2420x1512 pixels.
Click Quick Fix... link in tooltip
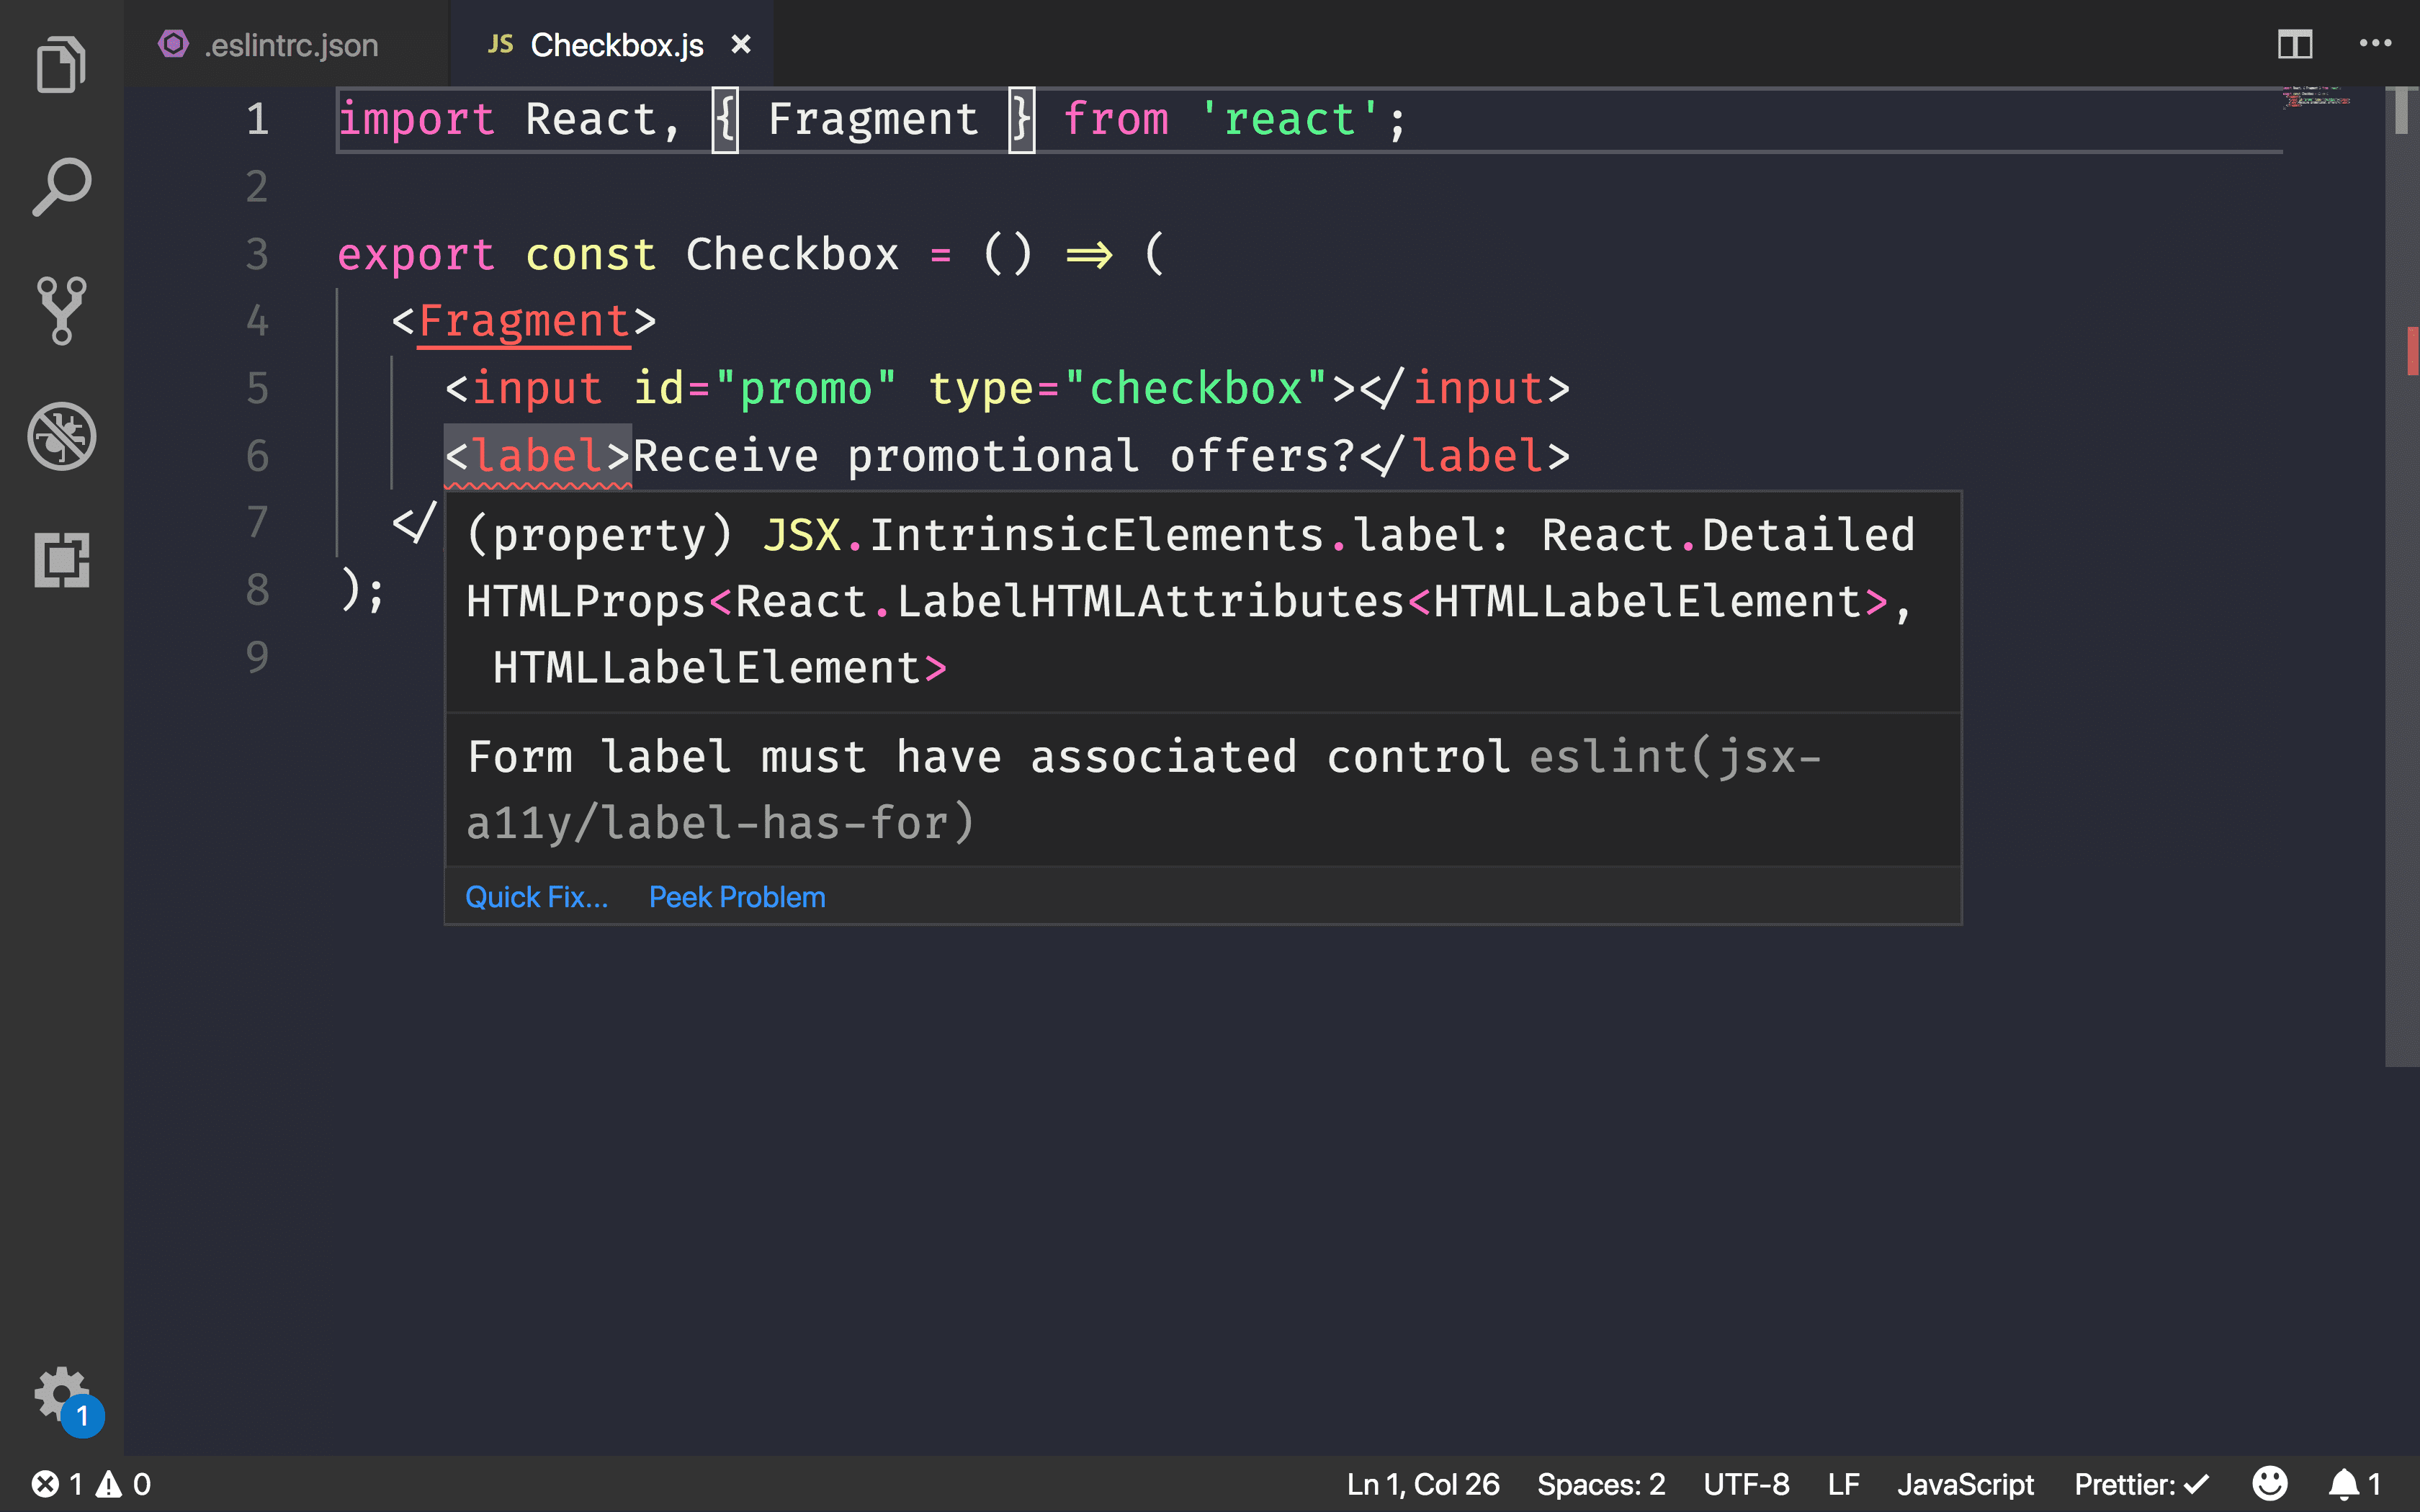tap(535, 897)
